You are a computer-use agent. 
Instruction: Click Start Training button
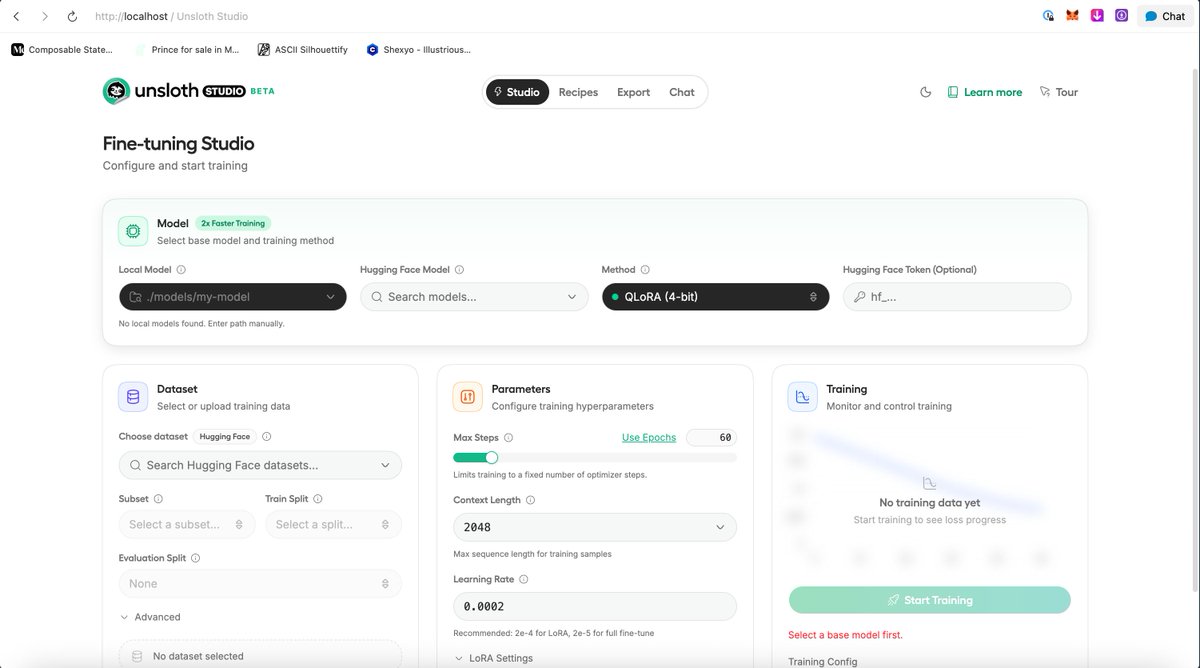pos(929,600)
